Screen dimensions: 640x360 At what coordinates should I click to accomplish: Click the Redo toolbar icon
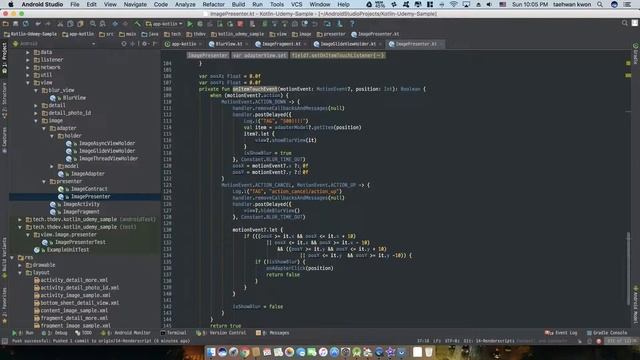pyautogui.click(x=48, y=24)
